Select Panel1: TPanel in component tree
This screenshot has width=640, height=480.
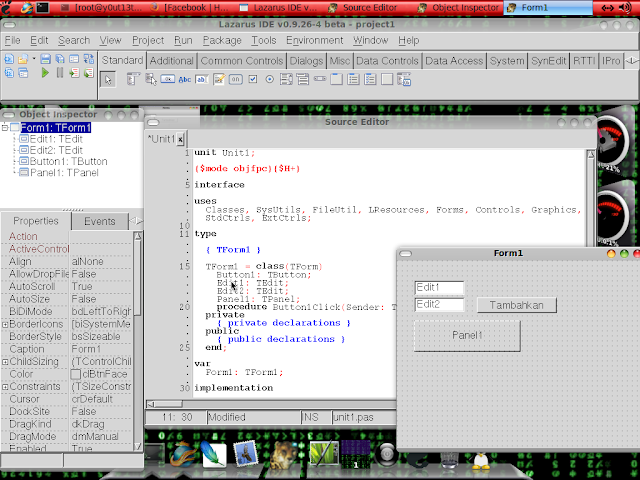[x=64, y=173]
